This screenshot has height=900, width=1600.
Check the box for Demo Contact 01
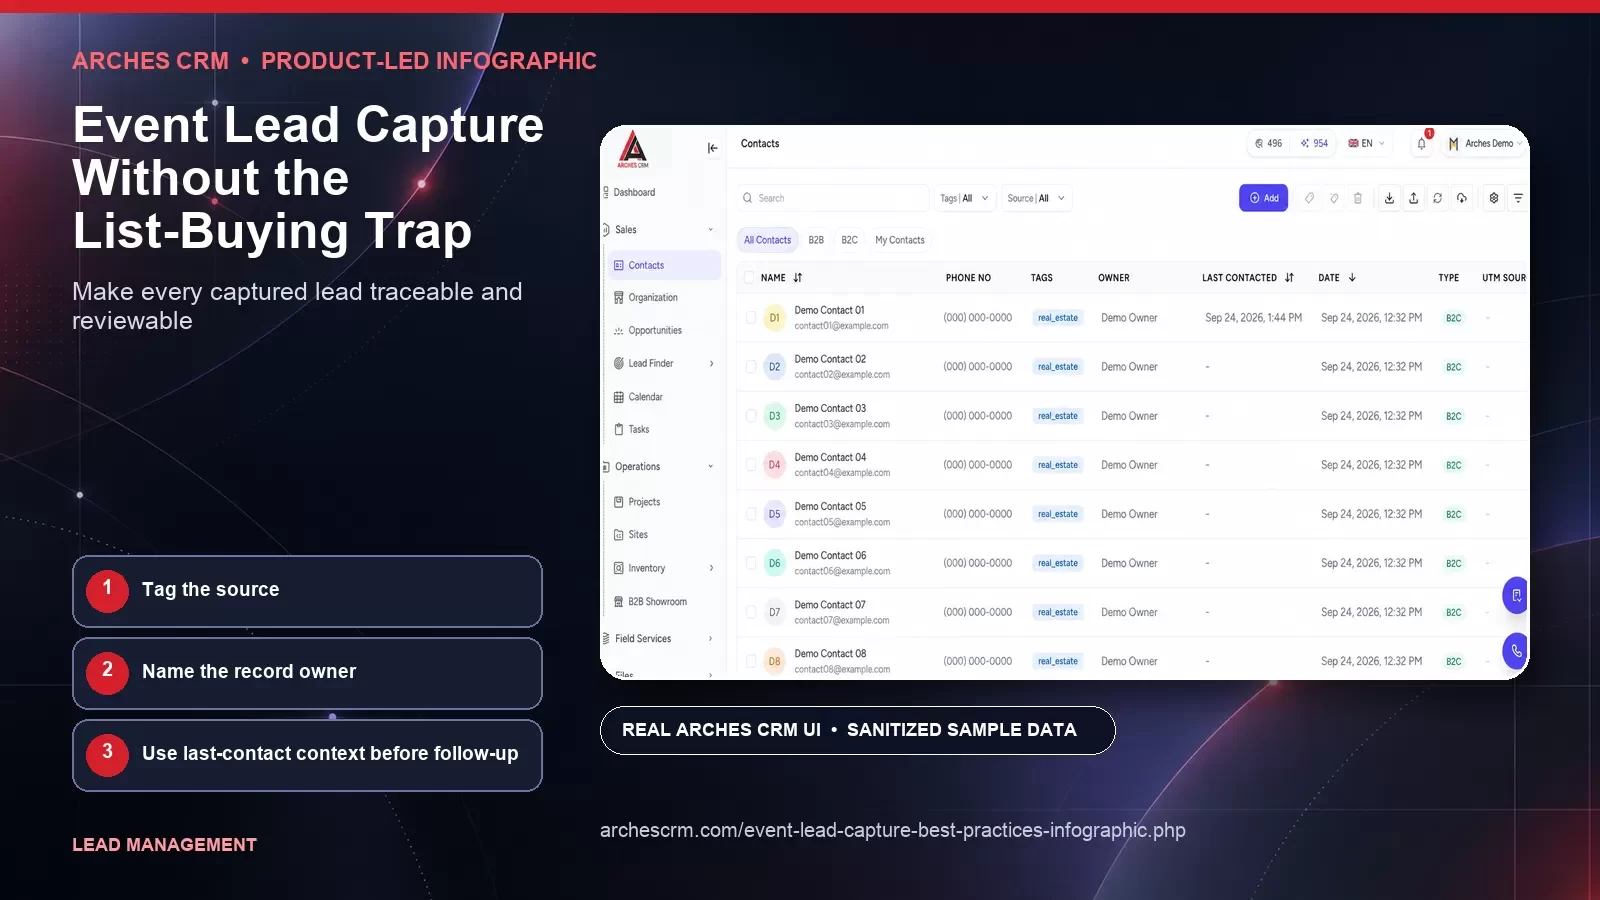coord(751,318)
